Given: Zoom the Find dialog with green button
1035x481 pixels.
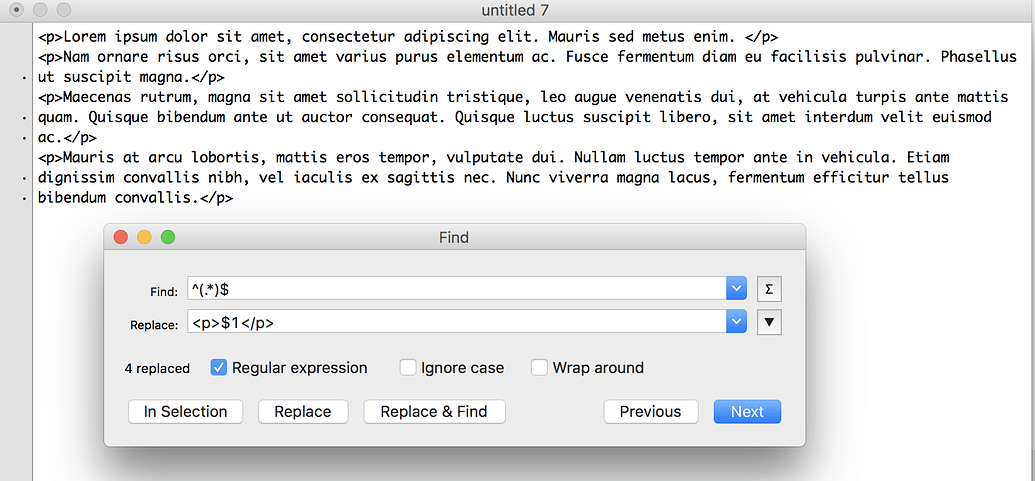Looking at the screenshot, I should (x=168, y=237).
